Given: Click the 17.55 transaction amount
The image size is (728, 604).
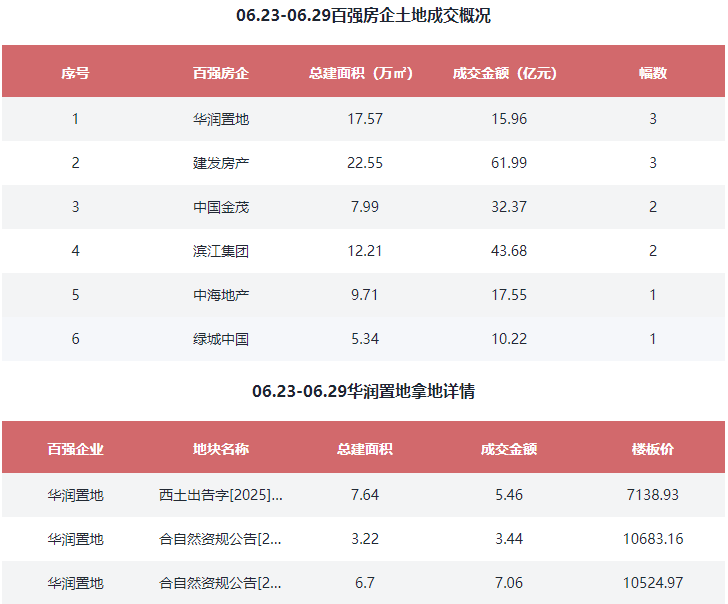Looking at the screenshot, I should click(509, 295).
